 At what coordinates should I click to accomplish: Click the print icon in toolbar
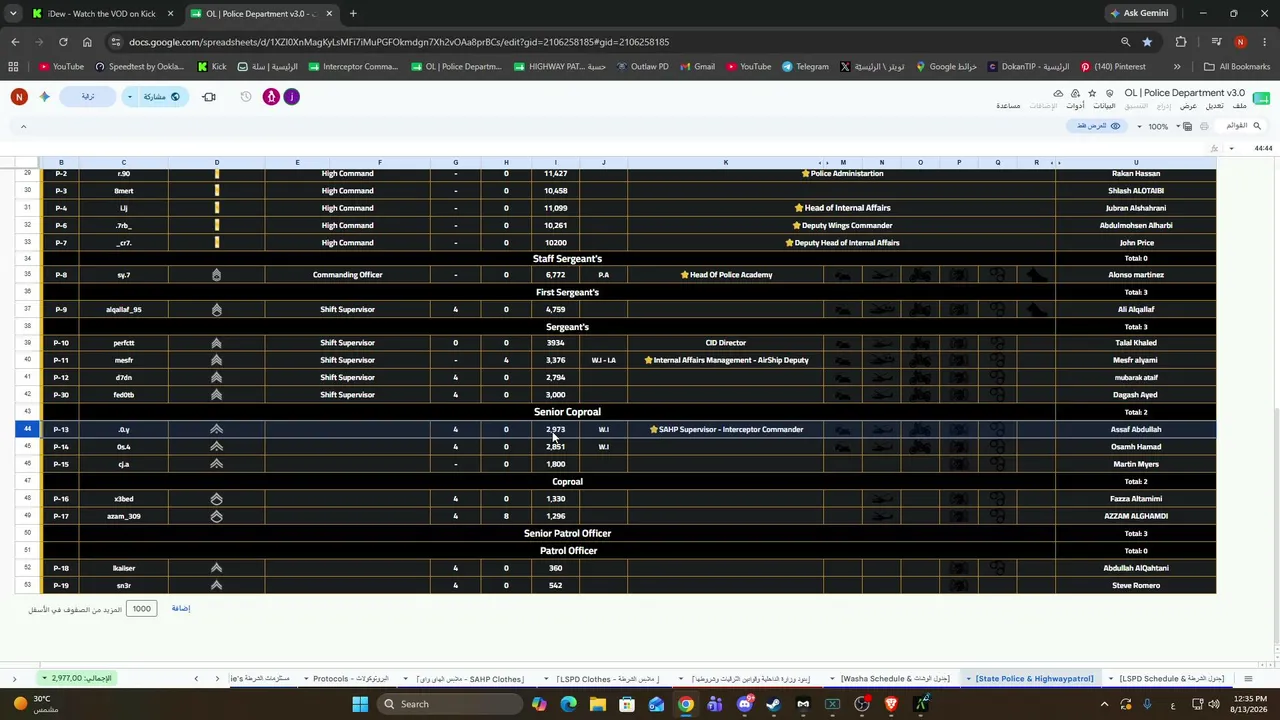coord(1204,126)
